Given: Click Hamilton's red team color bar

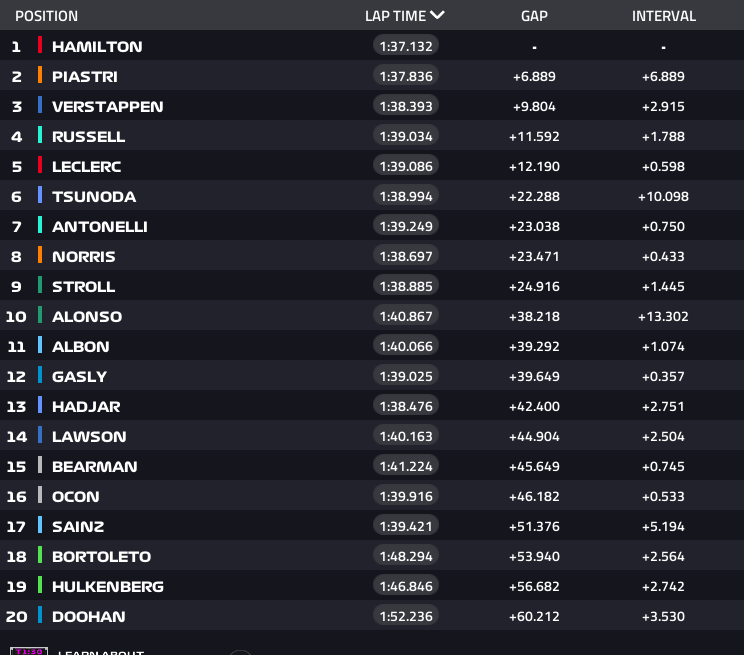Looking at the screenshot, I should click(x=40, y=46).
